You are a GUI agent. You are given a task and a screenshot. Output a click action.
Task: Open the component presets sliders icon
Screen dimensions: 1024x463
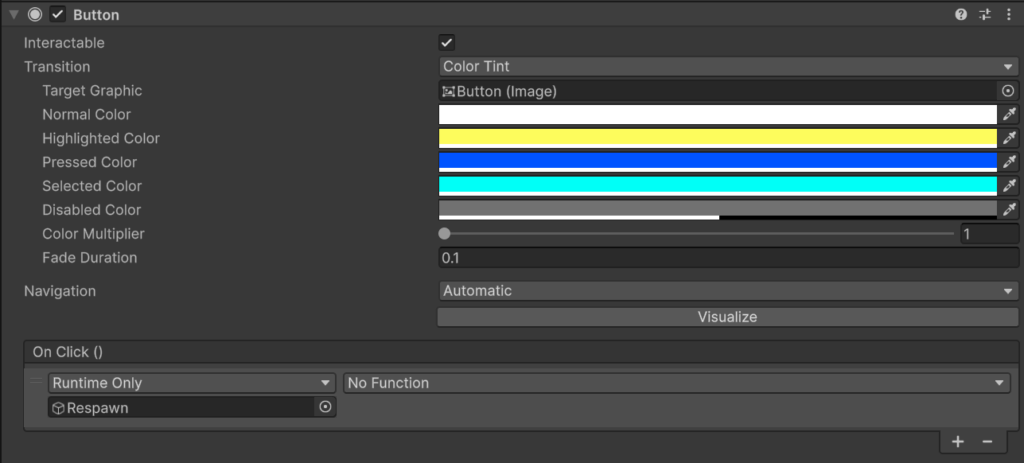coord(985,14)
